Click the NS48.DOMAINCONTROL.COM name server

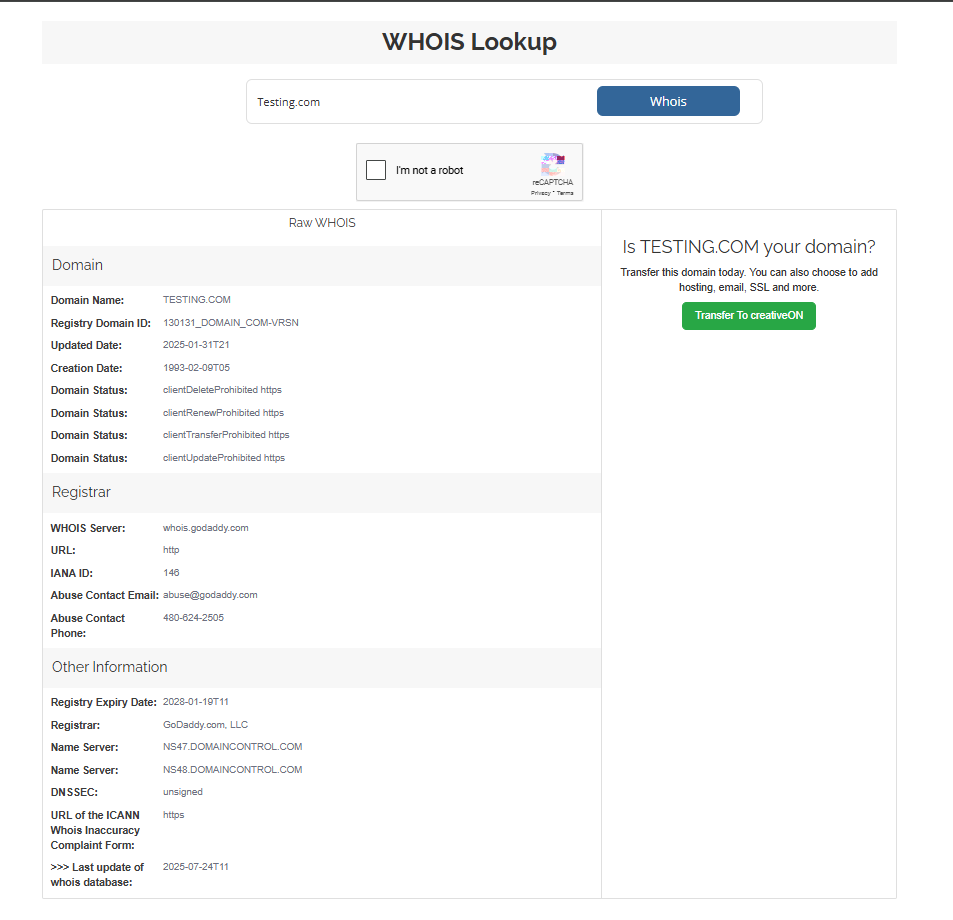coord(232,770)
